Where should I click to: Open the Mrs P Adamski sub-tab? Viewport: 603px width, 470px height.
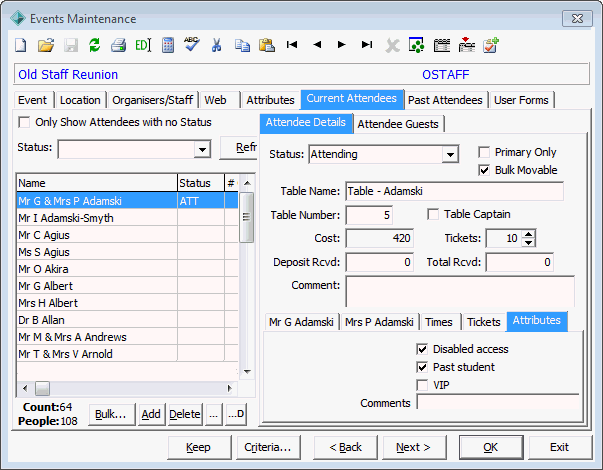tap(379, 322)
